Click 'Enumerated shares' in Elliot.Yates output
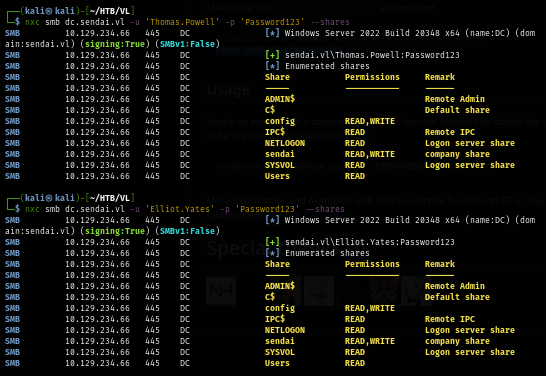546x376 pixels. (x=327, y=253)
